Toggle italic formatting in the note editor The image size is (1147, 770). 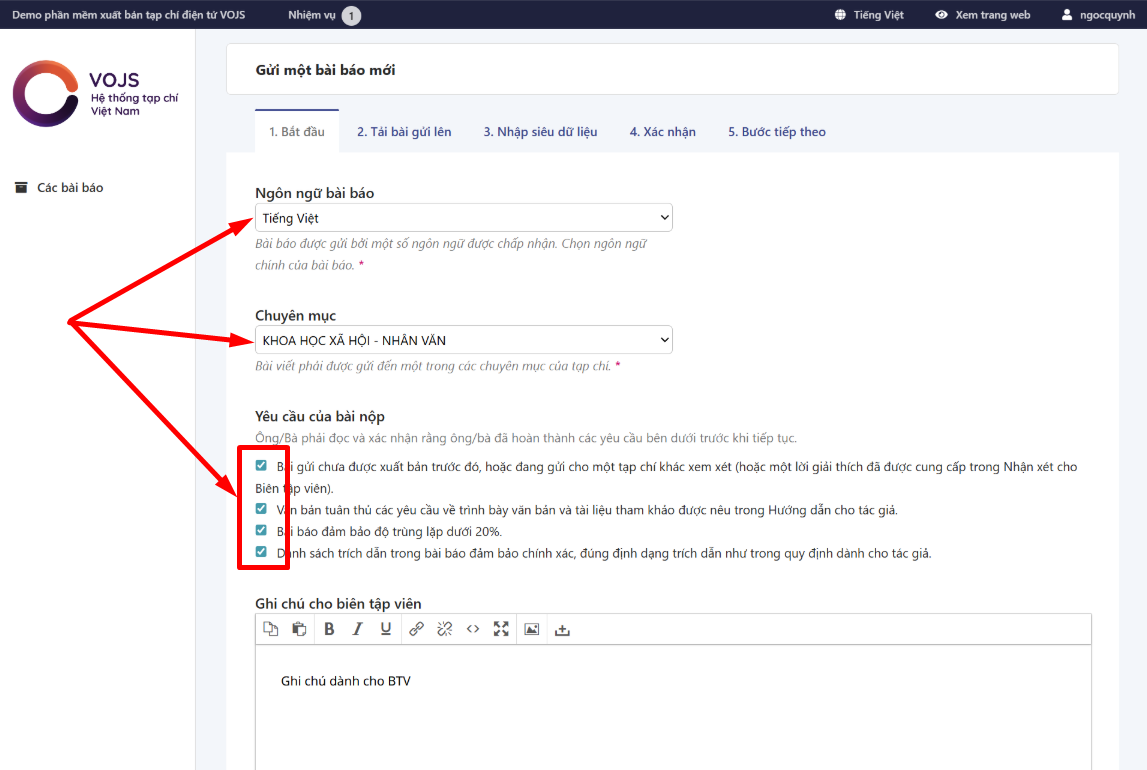point(357,629)
